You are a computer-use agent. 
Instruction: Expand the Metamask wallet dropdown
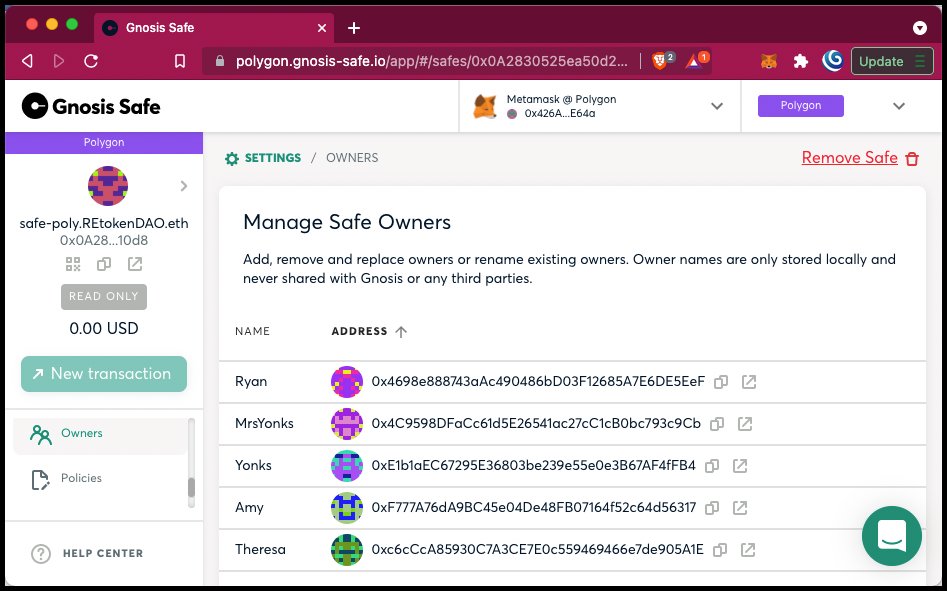[x=717, y=106]
